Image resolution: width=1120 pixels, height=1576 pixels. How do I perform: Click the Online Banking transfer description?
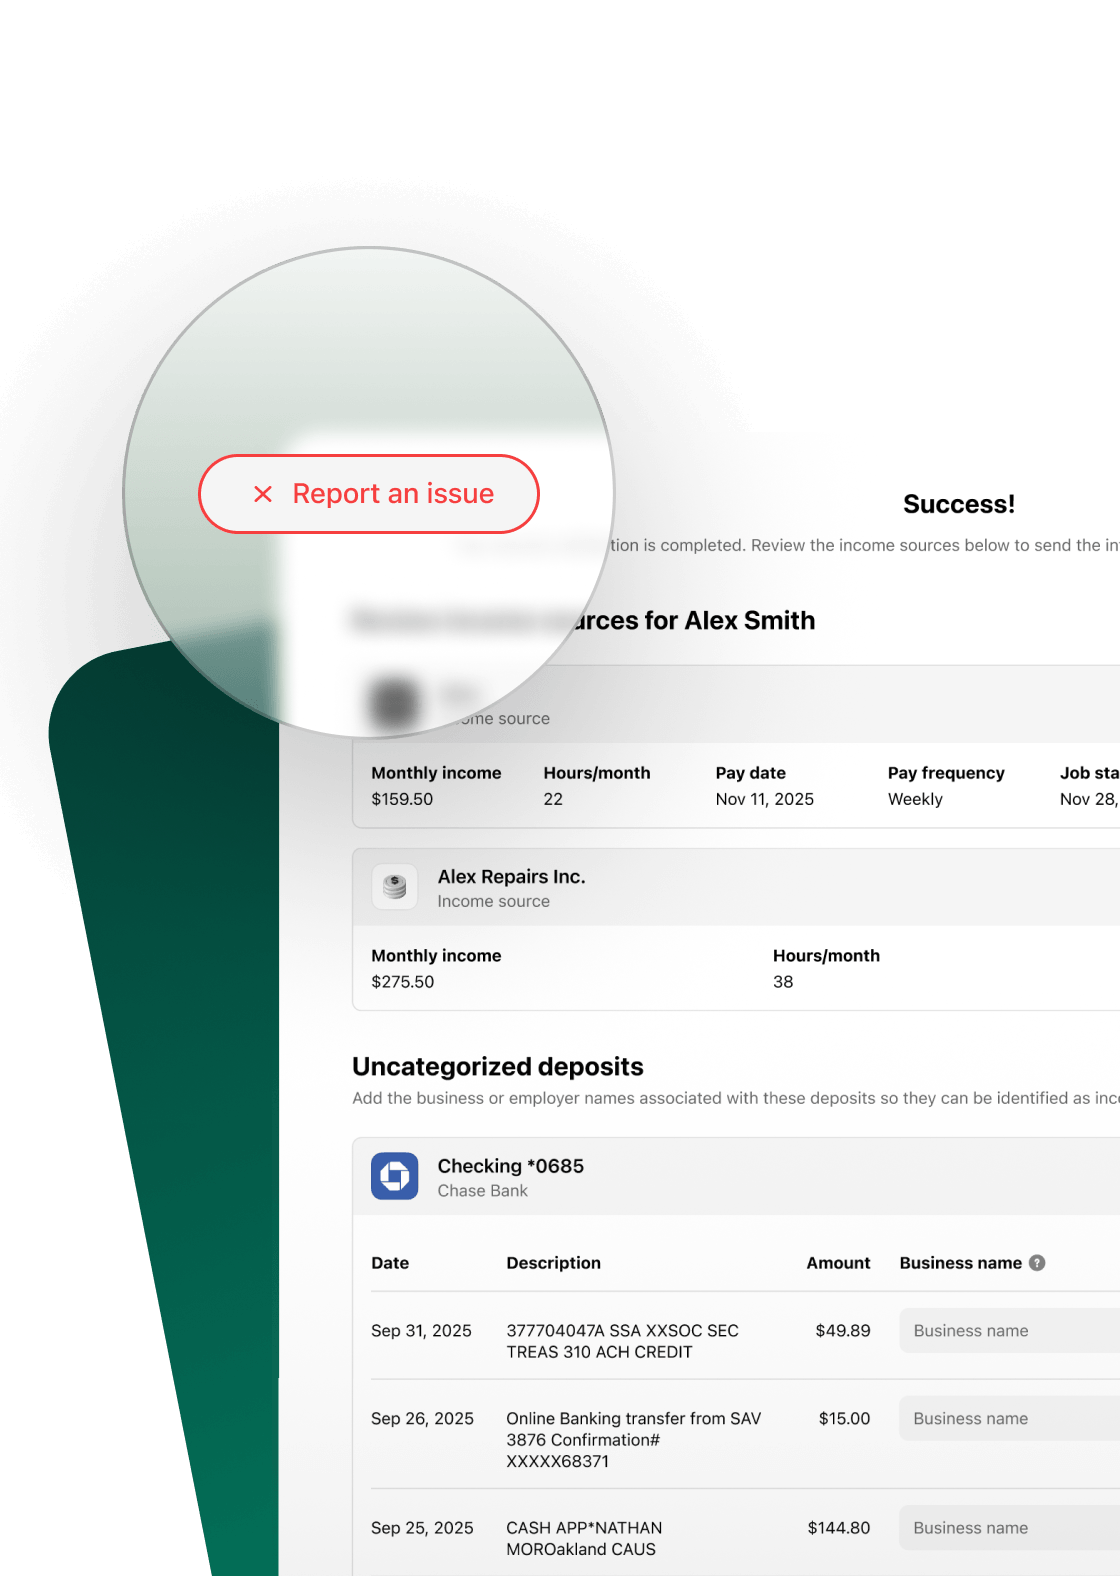(634, 1440)
